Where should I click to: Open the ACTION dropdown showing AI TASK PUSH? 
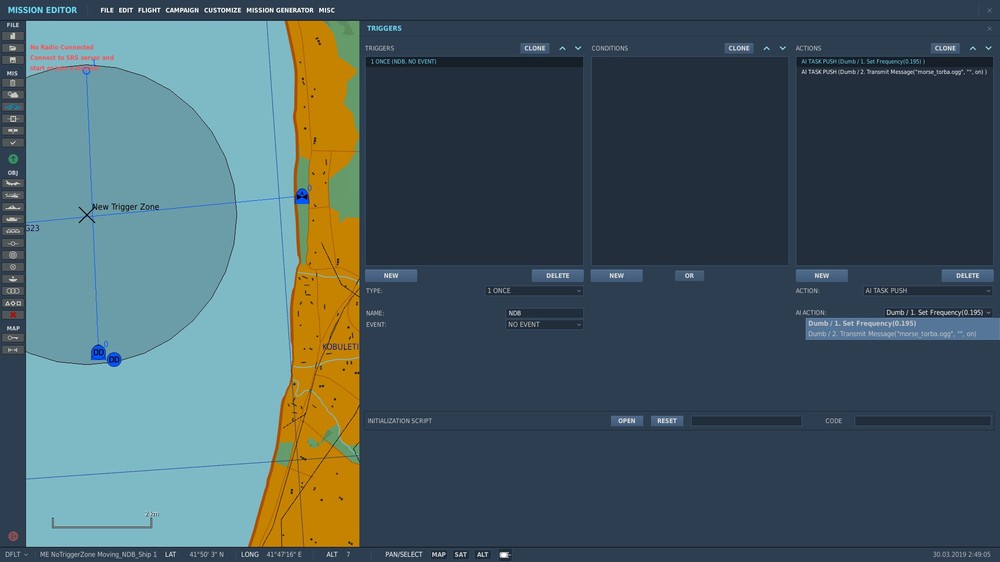click(x=927, y=291)
